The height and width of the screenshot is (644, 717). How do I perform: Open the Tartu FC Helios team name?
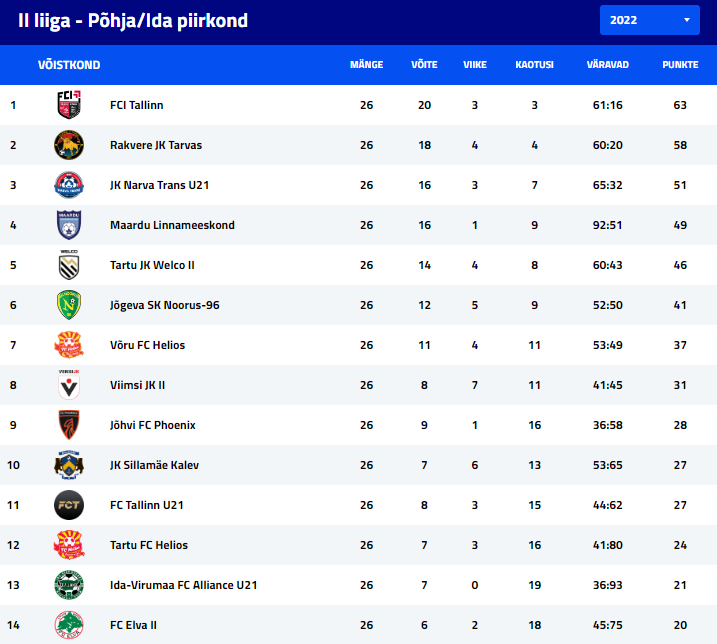click(149, 545)
